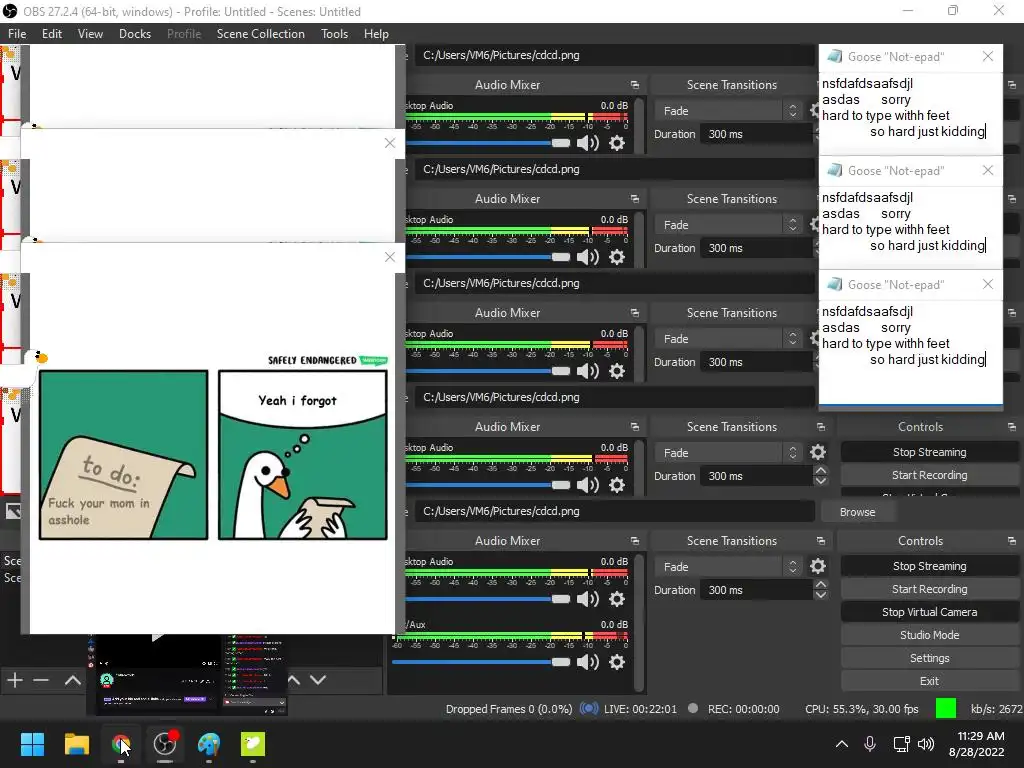This screenshot has width=1024, height=768.
Task: Show hidden system tray icons chevron
Action: pos(842,744)
